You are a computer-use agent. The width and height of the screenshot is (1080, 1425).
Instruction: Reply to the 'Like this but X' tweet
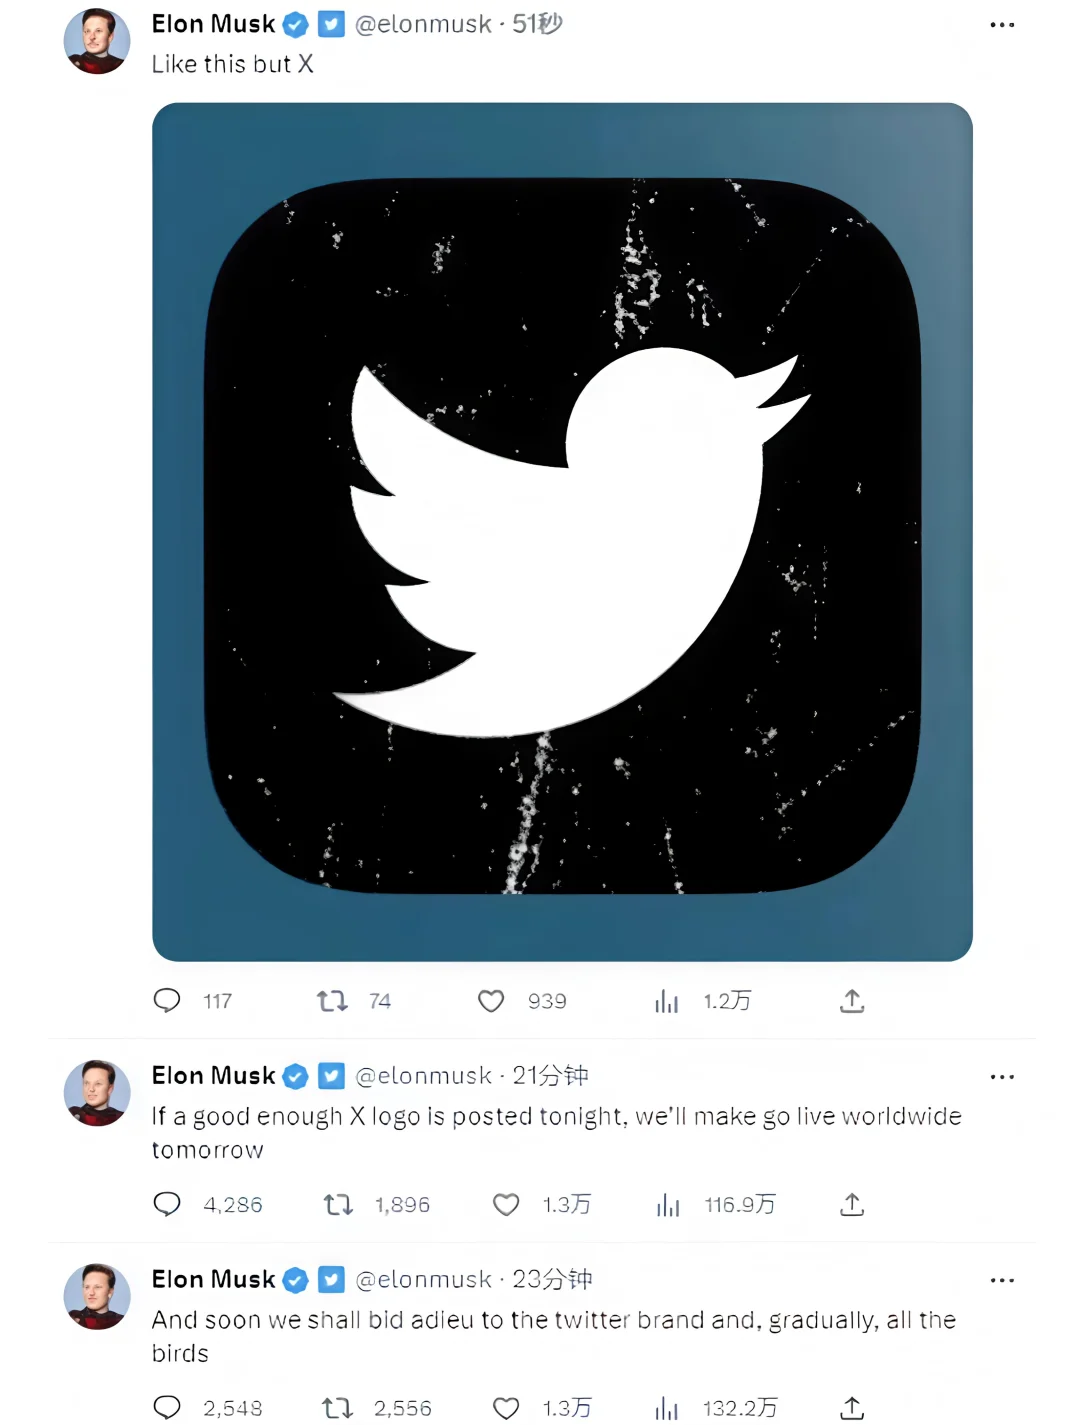(x=167, y=1000)
